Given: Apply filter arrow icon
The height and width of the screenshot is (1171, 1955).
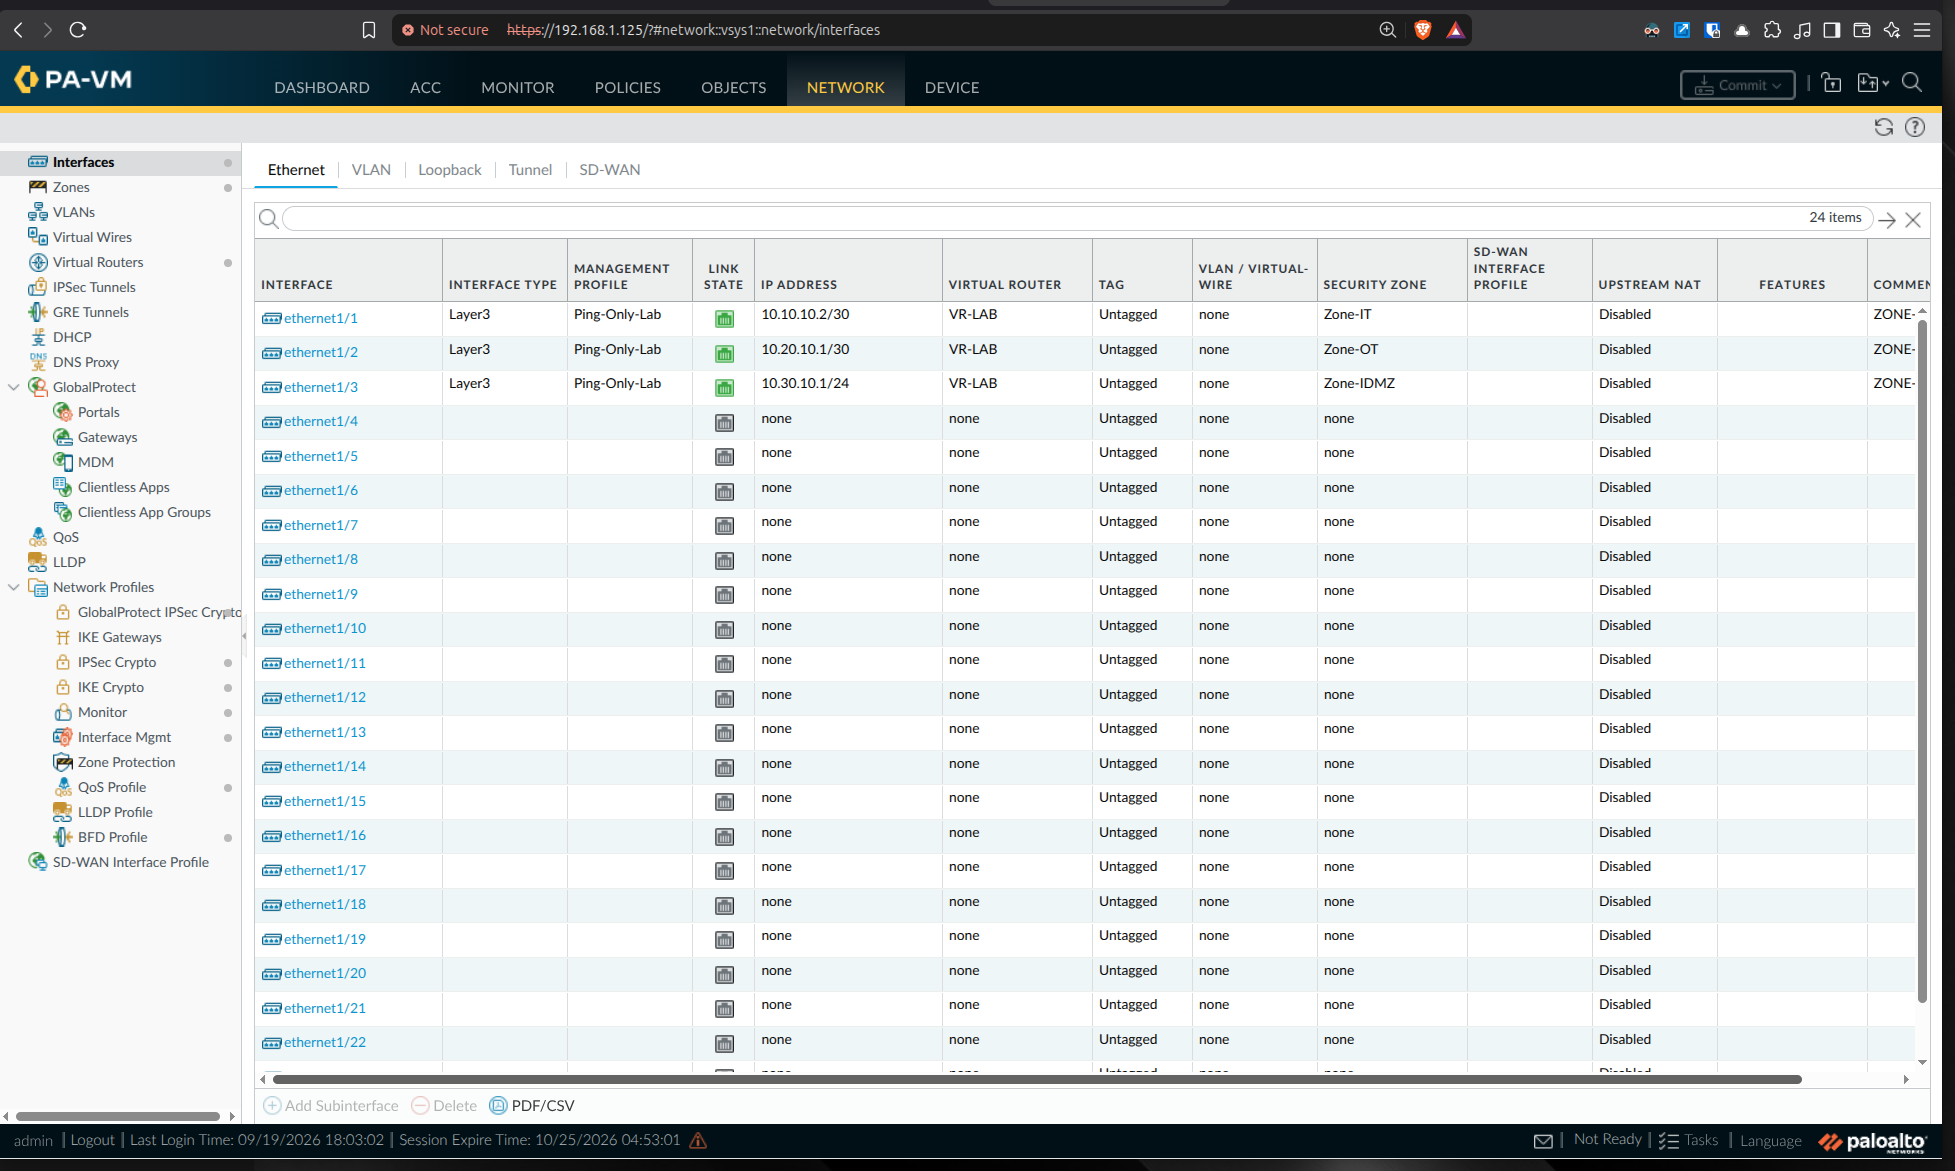Looking at the screenshot, I should pos(1887,220).
